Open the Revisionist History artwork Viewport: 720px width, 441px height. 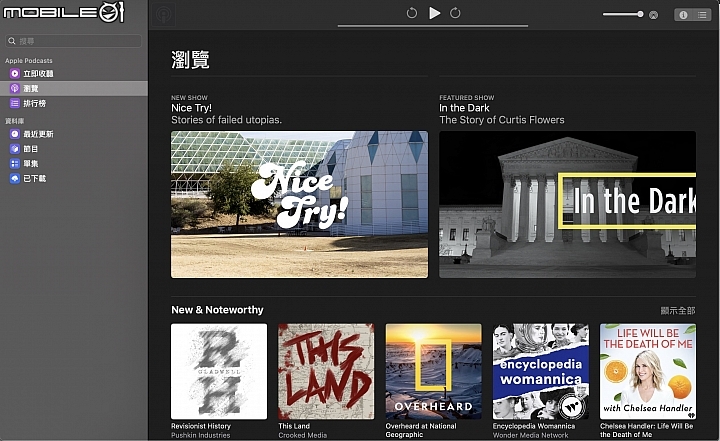click(x=219, y=371)
